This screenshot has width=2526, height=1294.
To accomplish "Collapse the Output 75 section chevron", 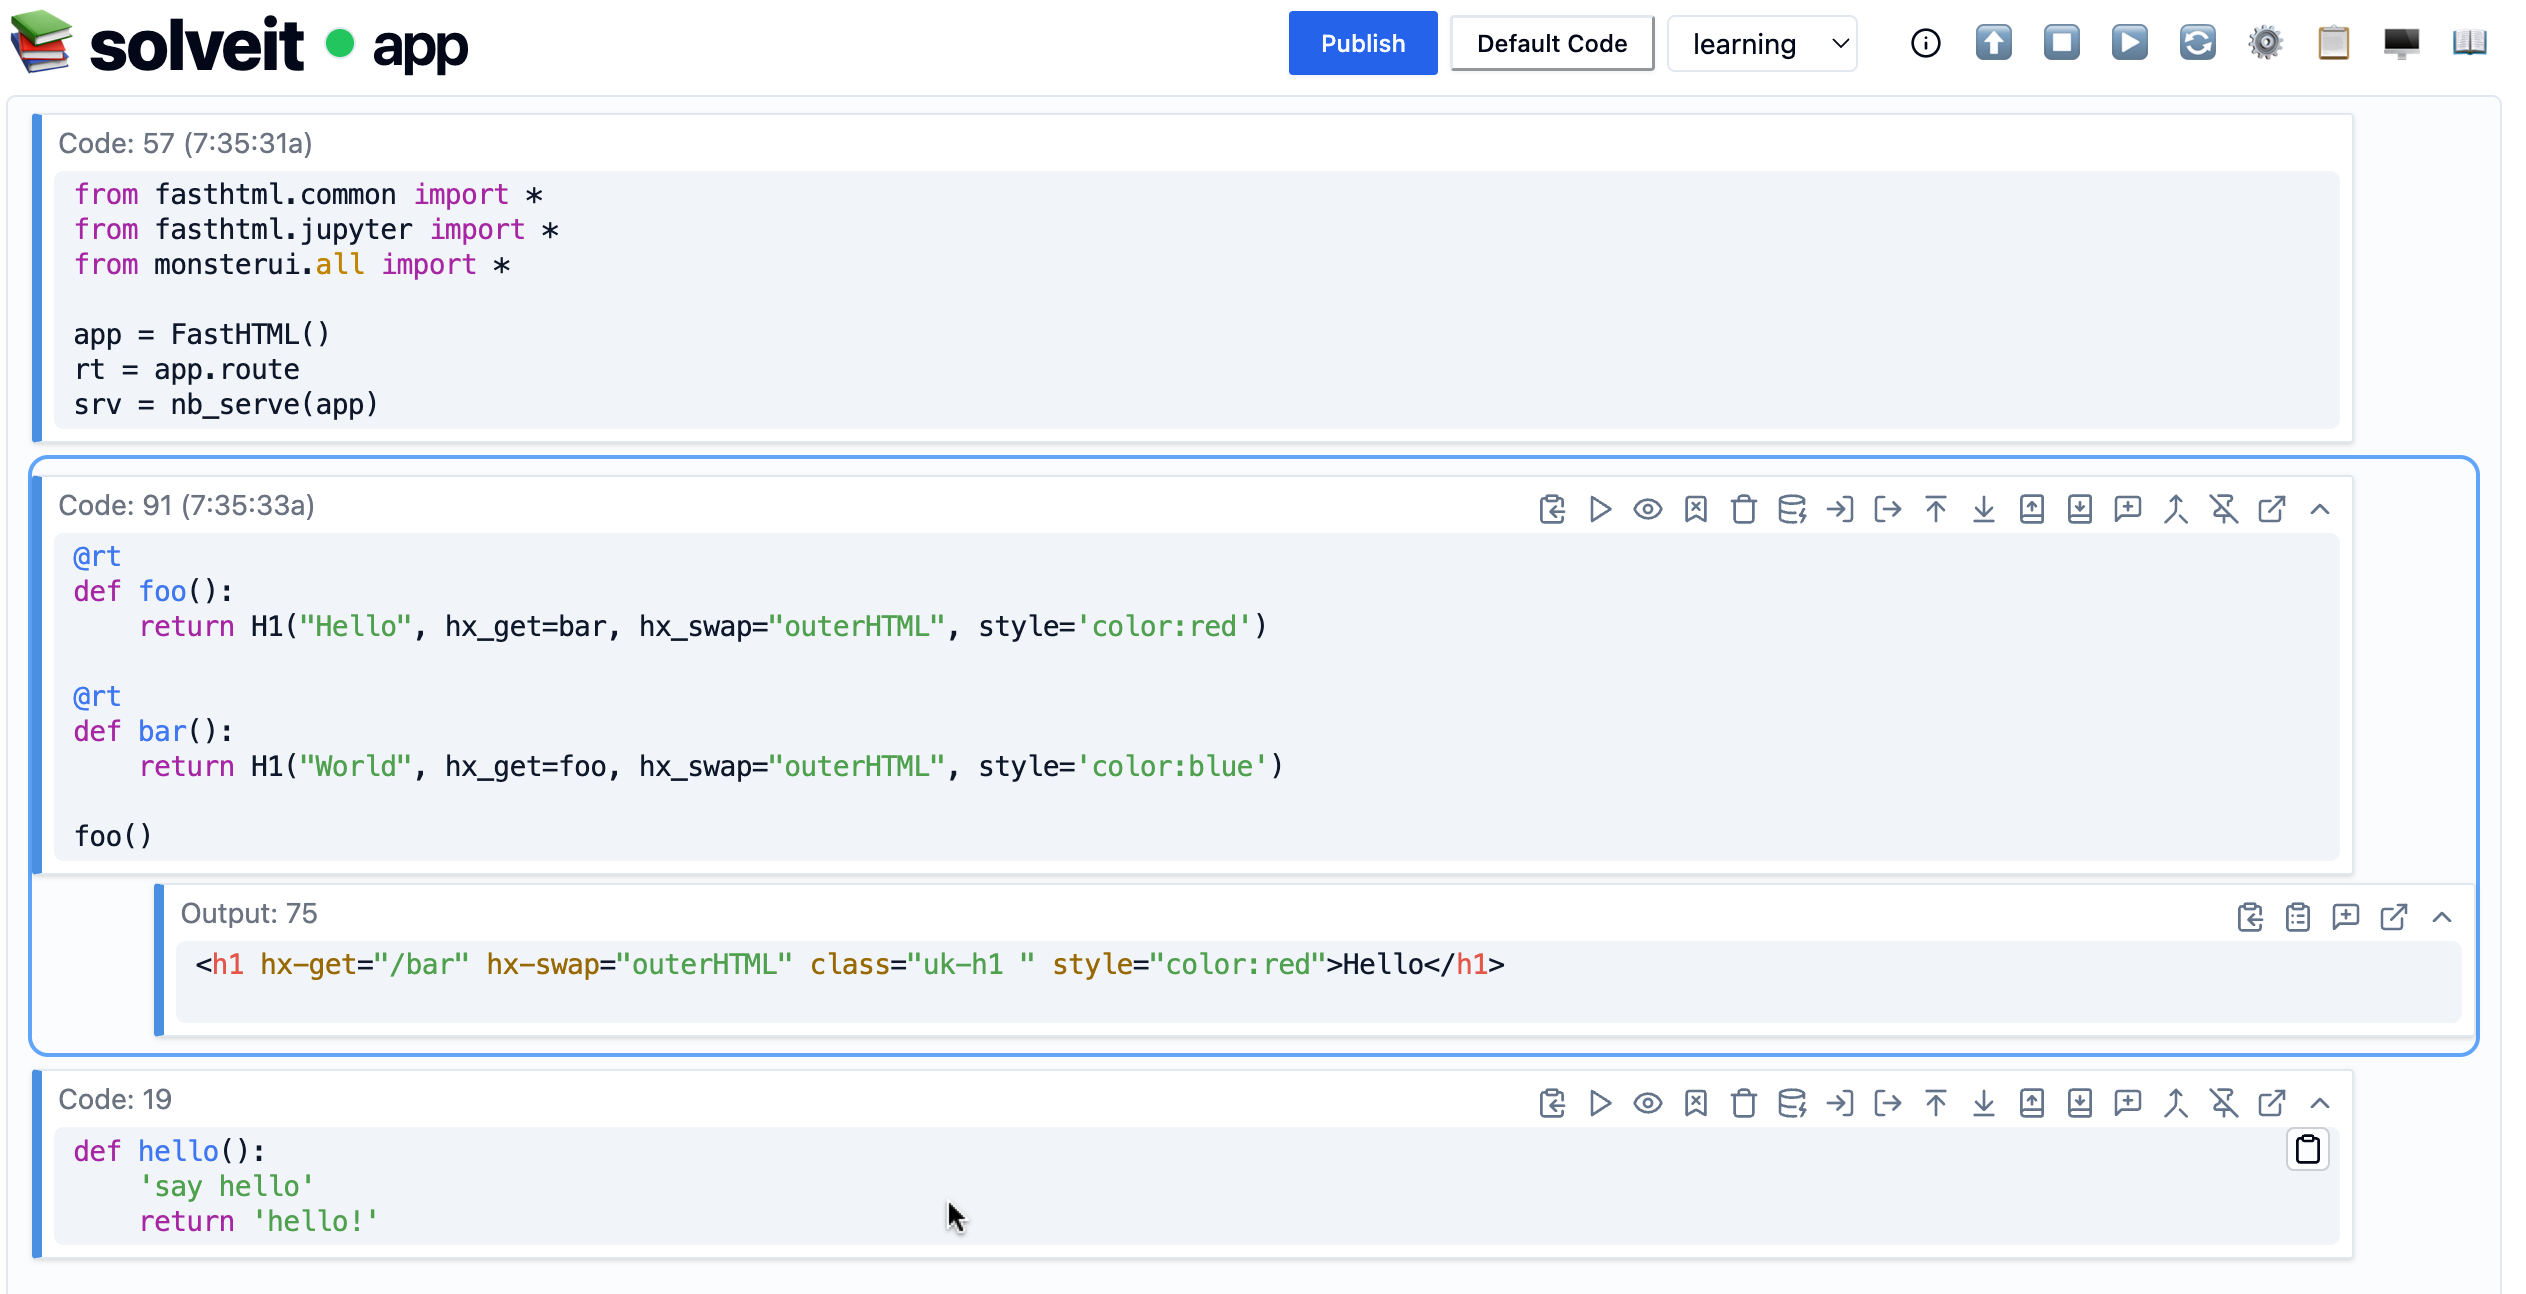I will pyautogui.click(x=2442, y=917).
